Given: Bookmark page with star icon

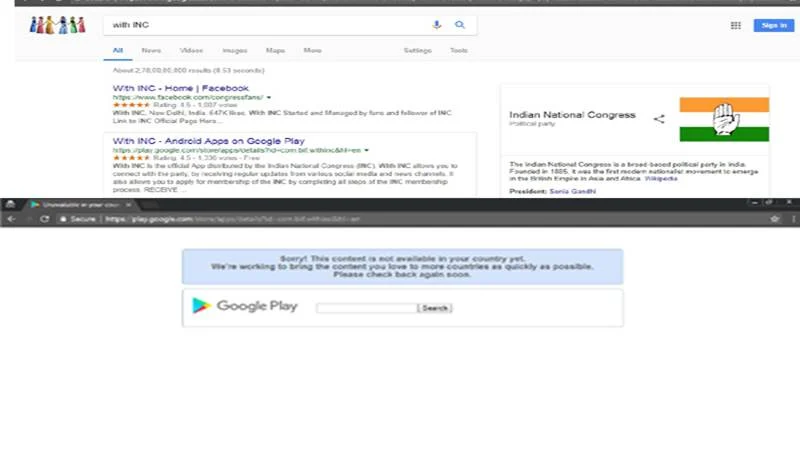Looking at the screenshot, I should [x=774, y=219].
